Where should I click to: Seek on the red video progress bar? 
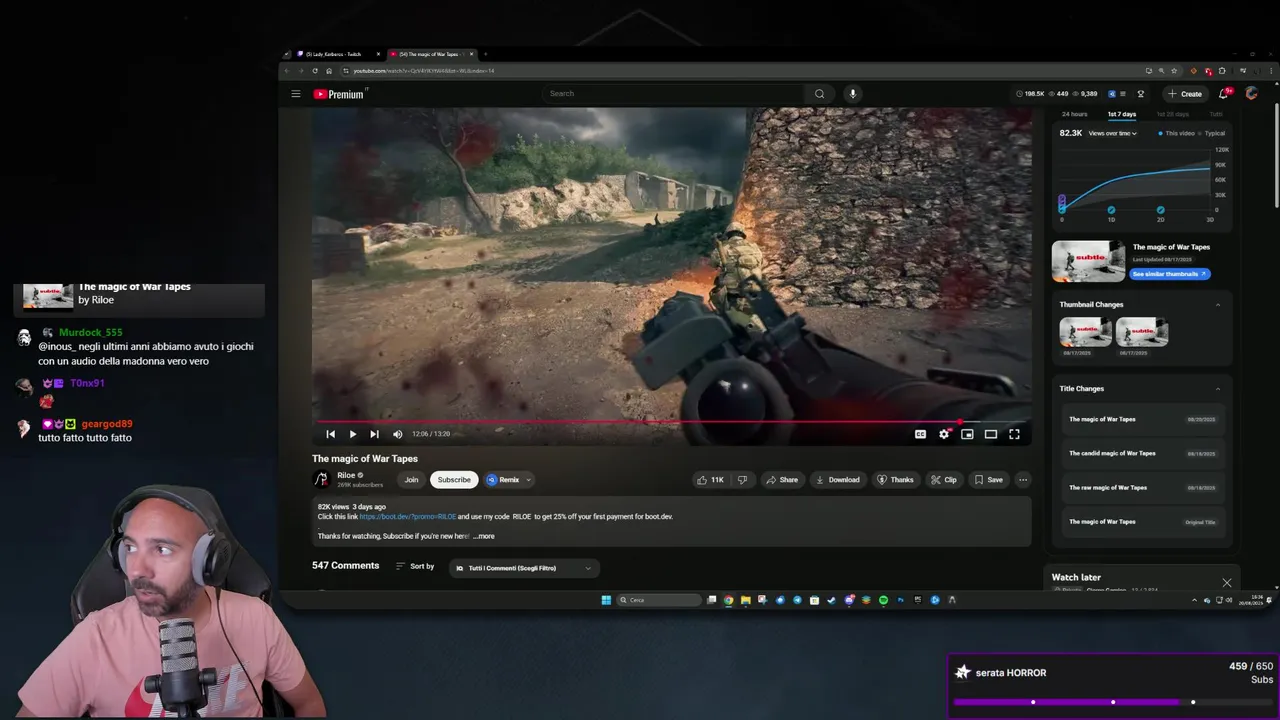pos(671,421)
